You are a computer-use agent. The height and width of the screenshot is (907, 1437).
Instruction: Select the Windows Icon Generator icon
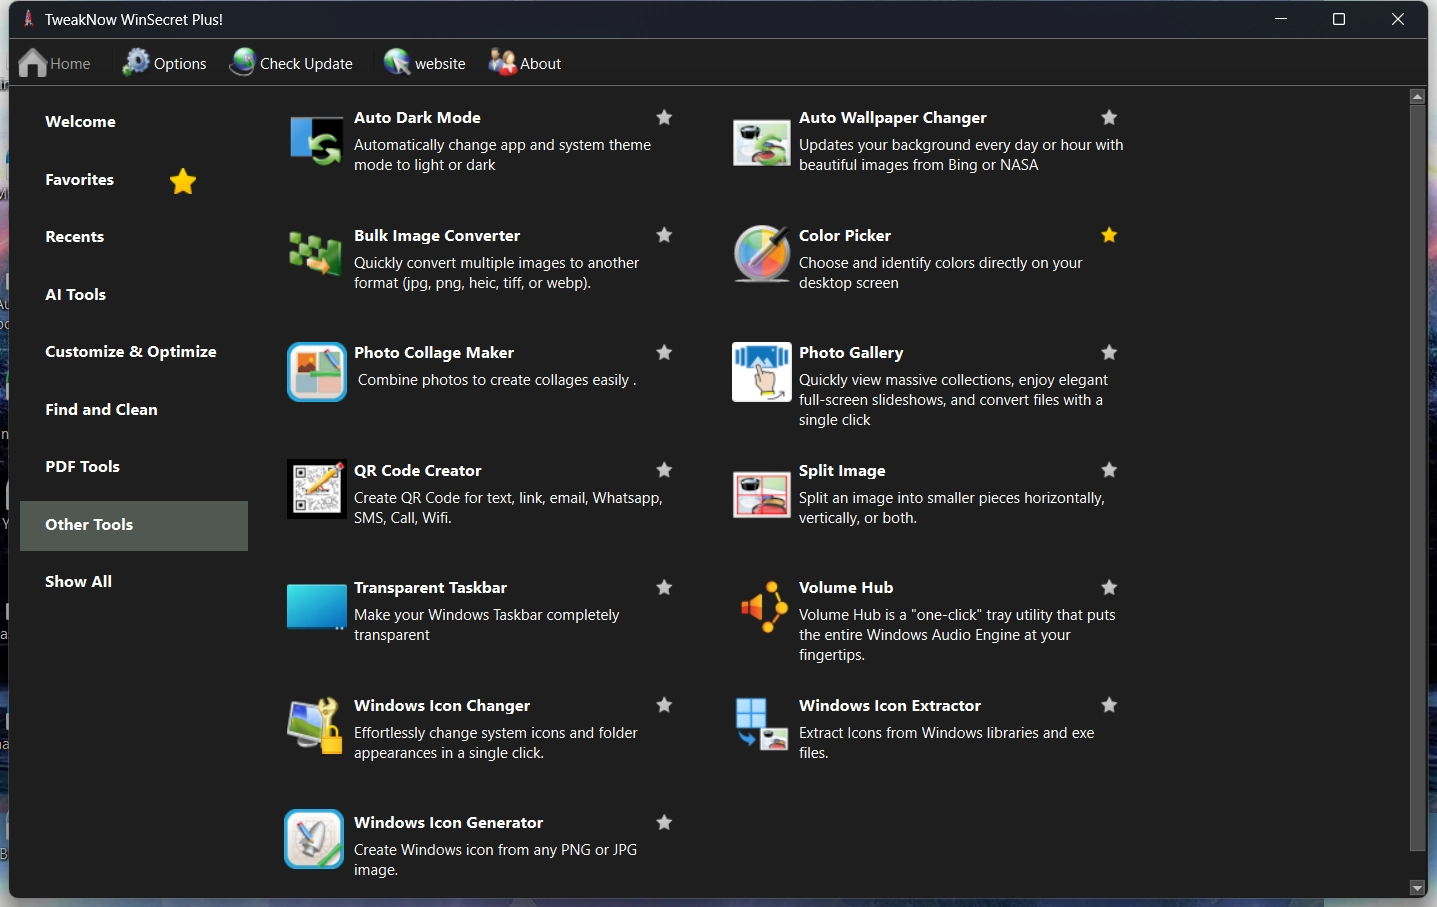tap(314, 839)
